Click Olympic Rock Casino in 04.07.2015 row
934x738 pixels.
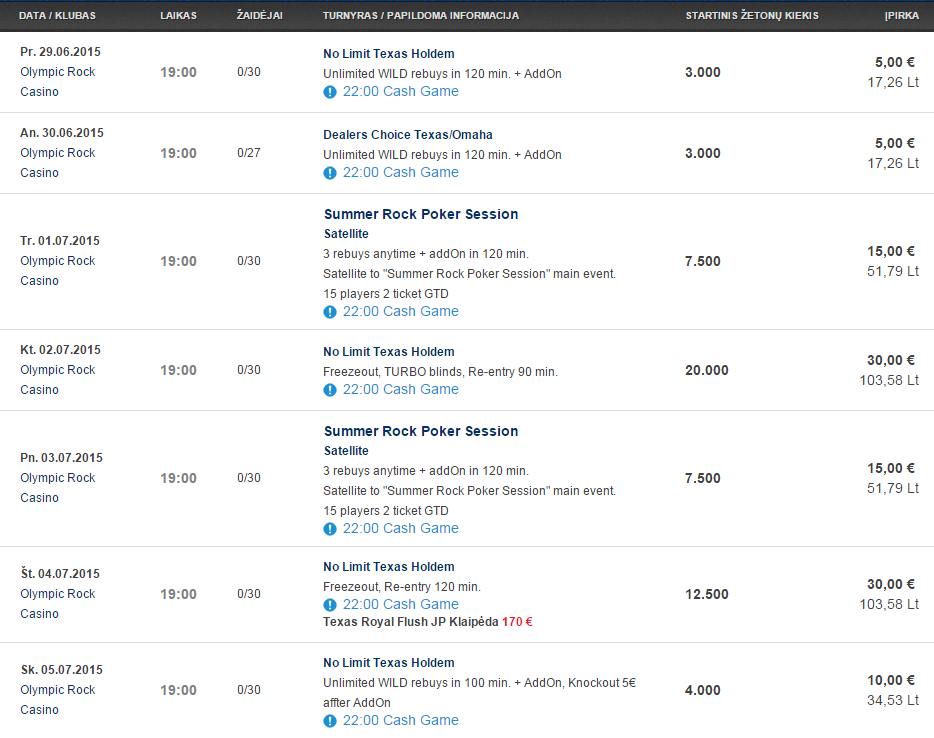(x=58, y=603)
